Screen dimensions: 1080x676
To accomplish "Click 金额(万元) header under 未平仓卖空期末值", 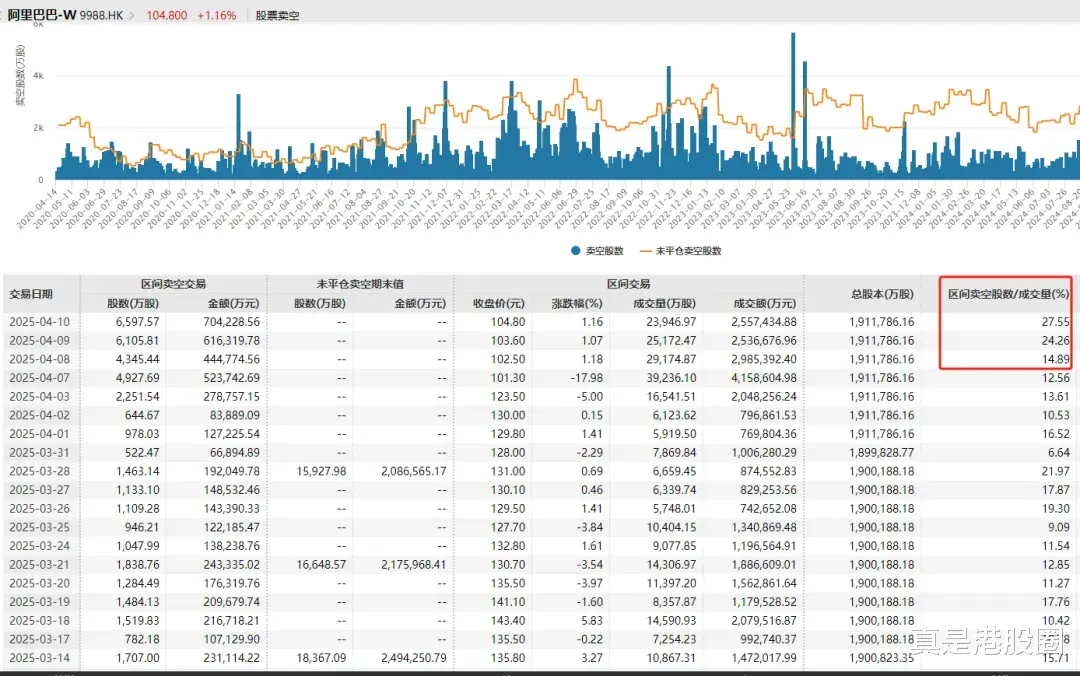I will point(420,303).
